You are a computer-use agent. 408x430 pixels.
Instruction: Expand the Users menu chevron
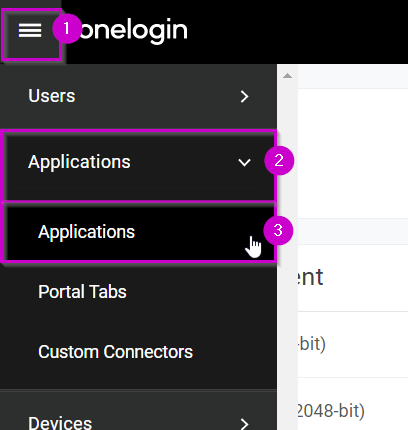pyautogui.click(x=244, y=97)
